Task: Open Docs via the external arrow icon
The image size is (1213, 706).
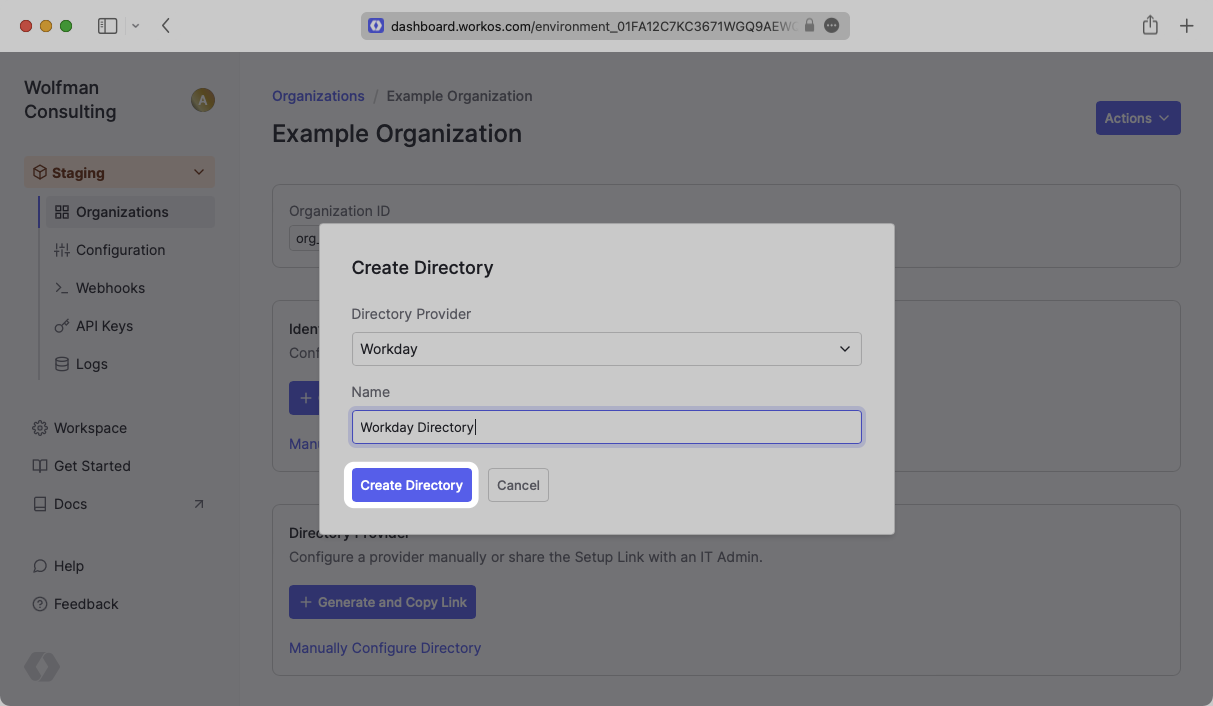Action: coord(198,504)
